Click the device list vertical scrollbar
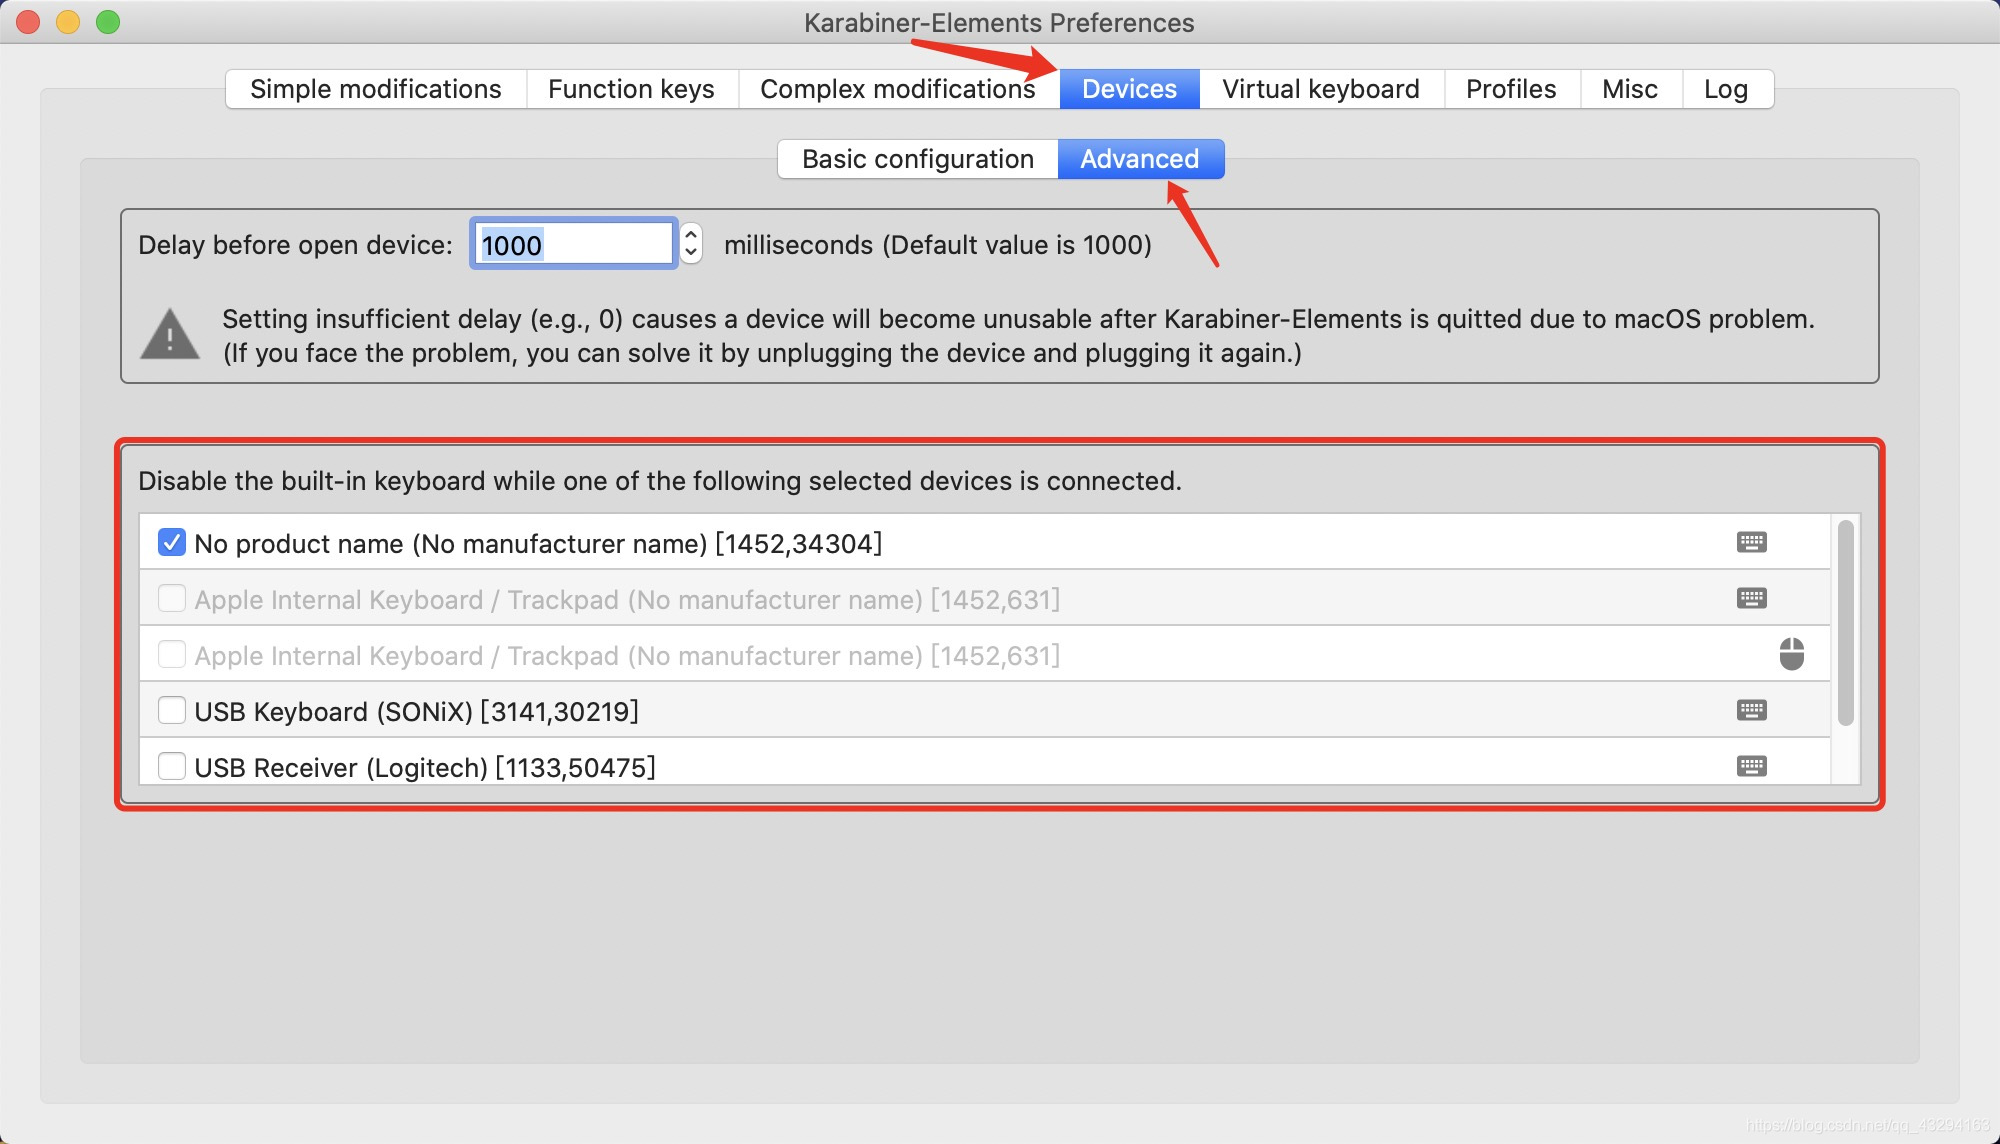 1845,622
